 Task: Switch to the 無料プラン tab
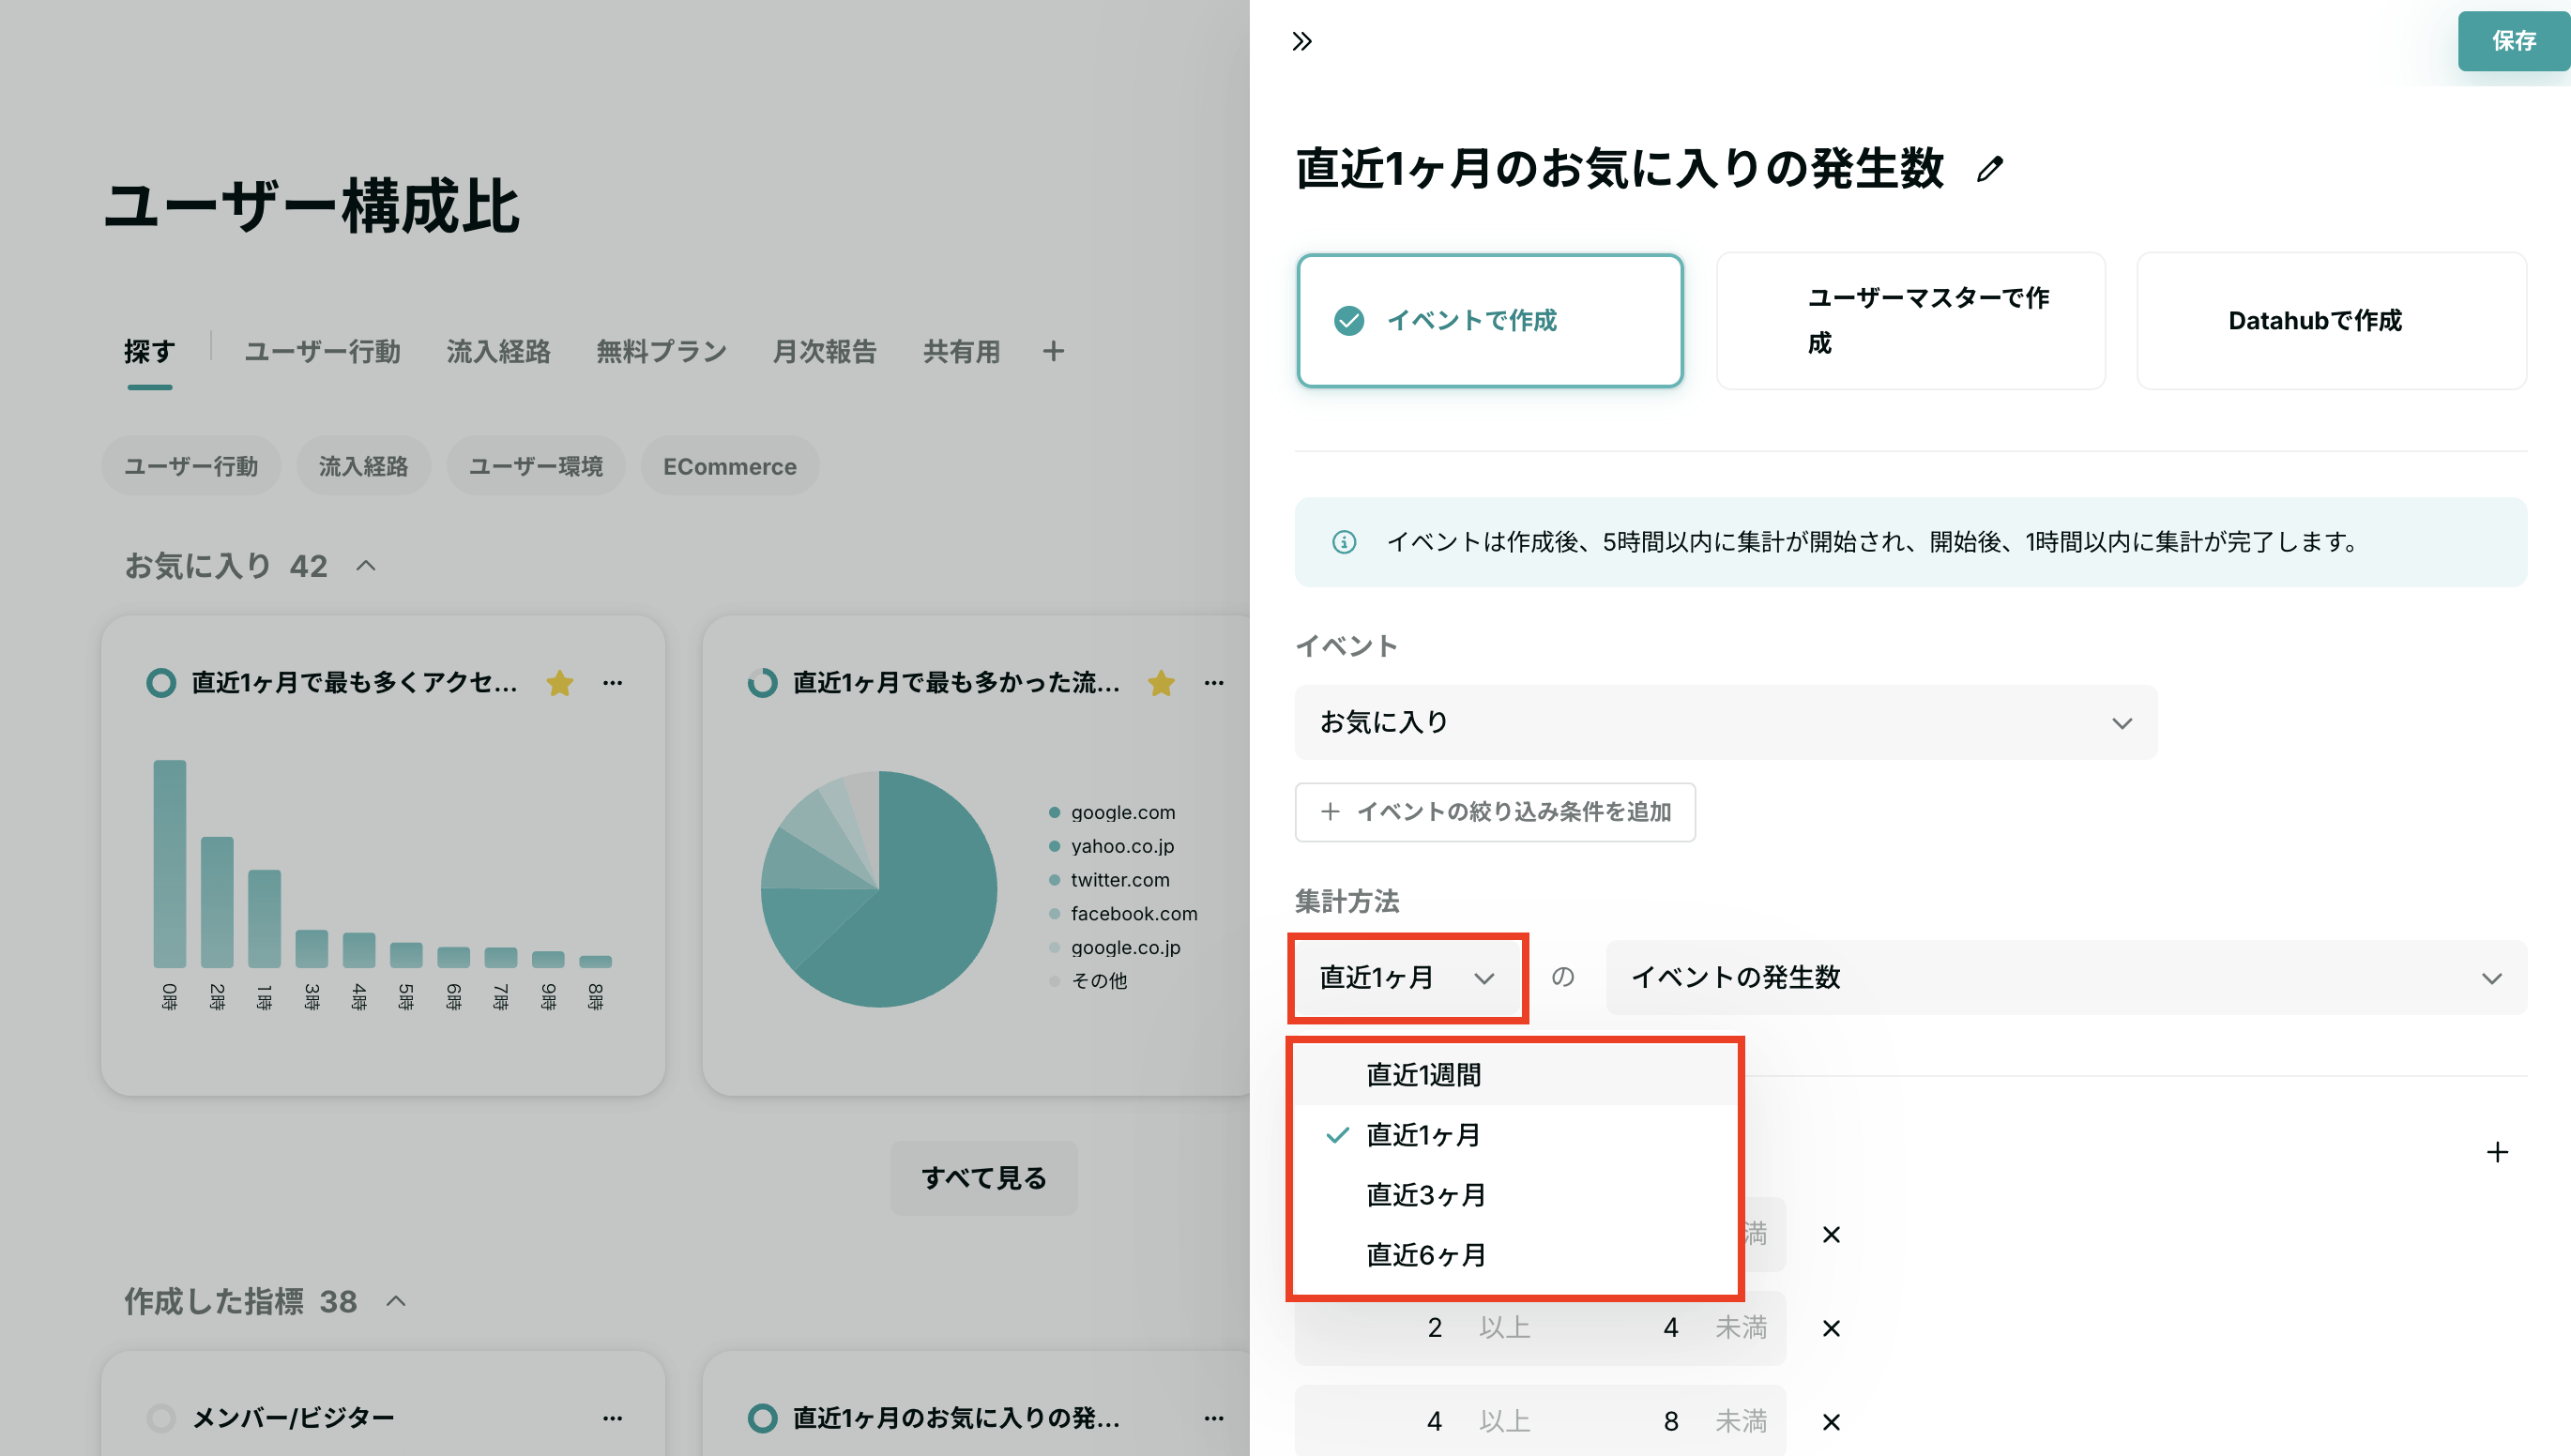[x=661, y=351]
